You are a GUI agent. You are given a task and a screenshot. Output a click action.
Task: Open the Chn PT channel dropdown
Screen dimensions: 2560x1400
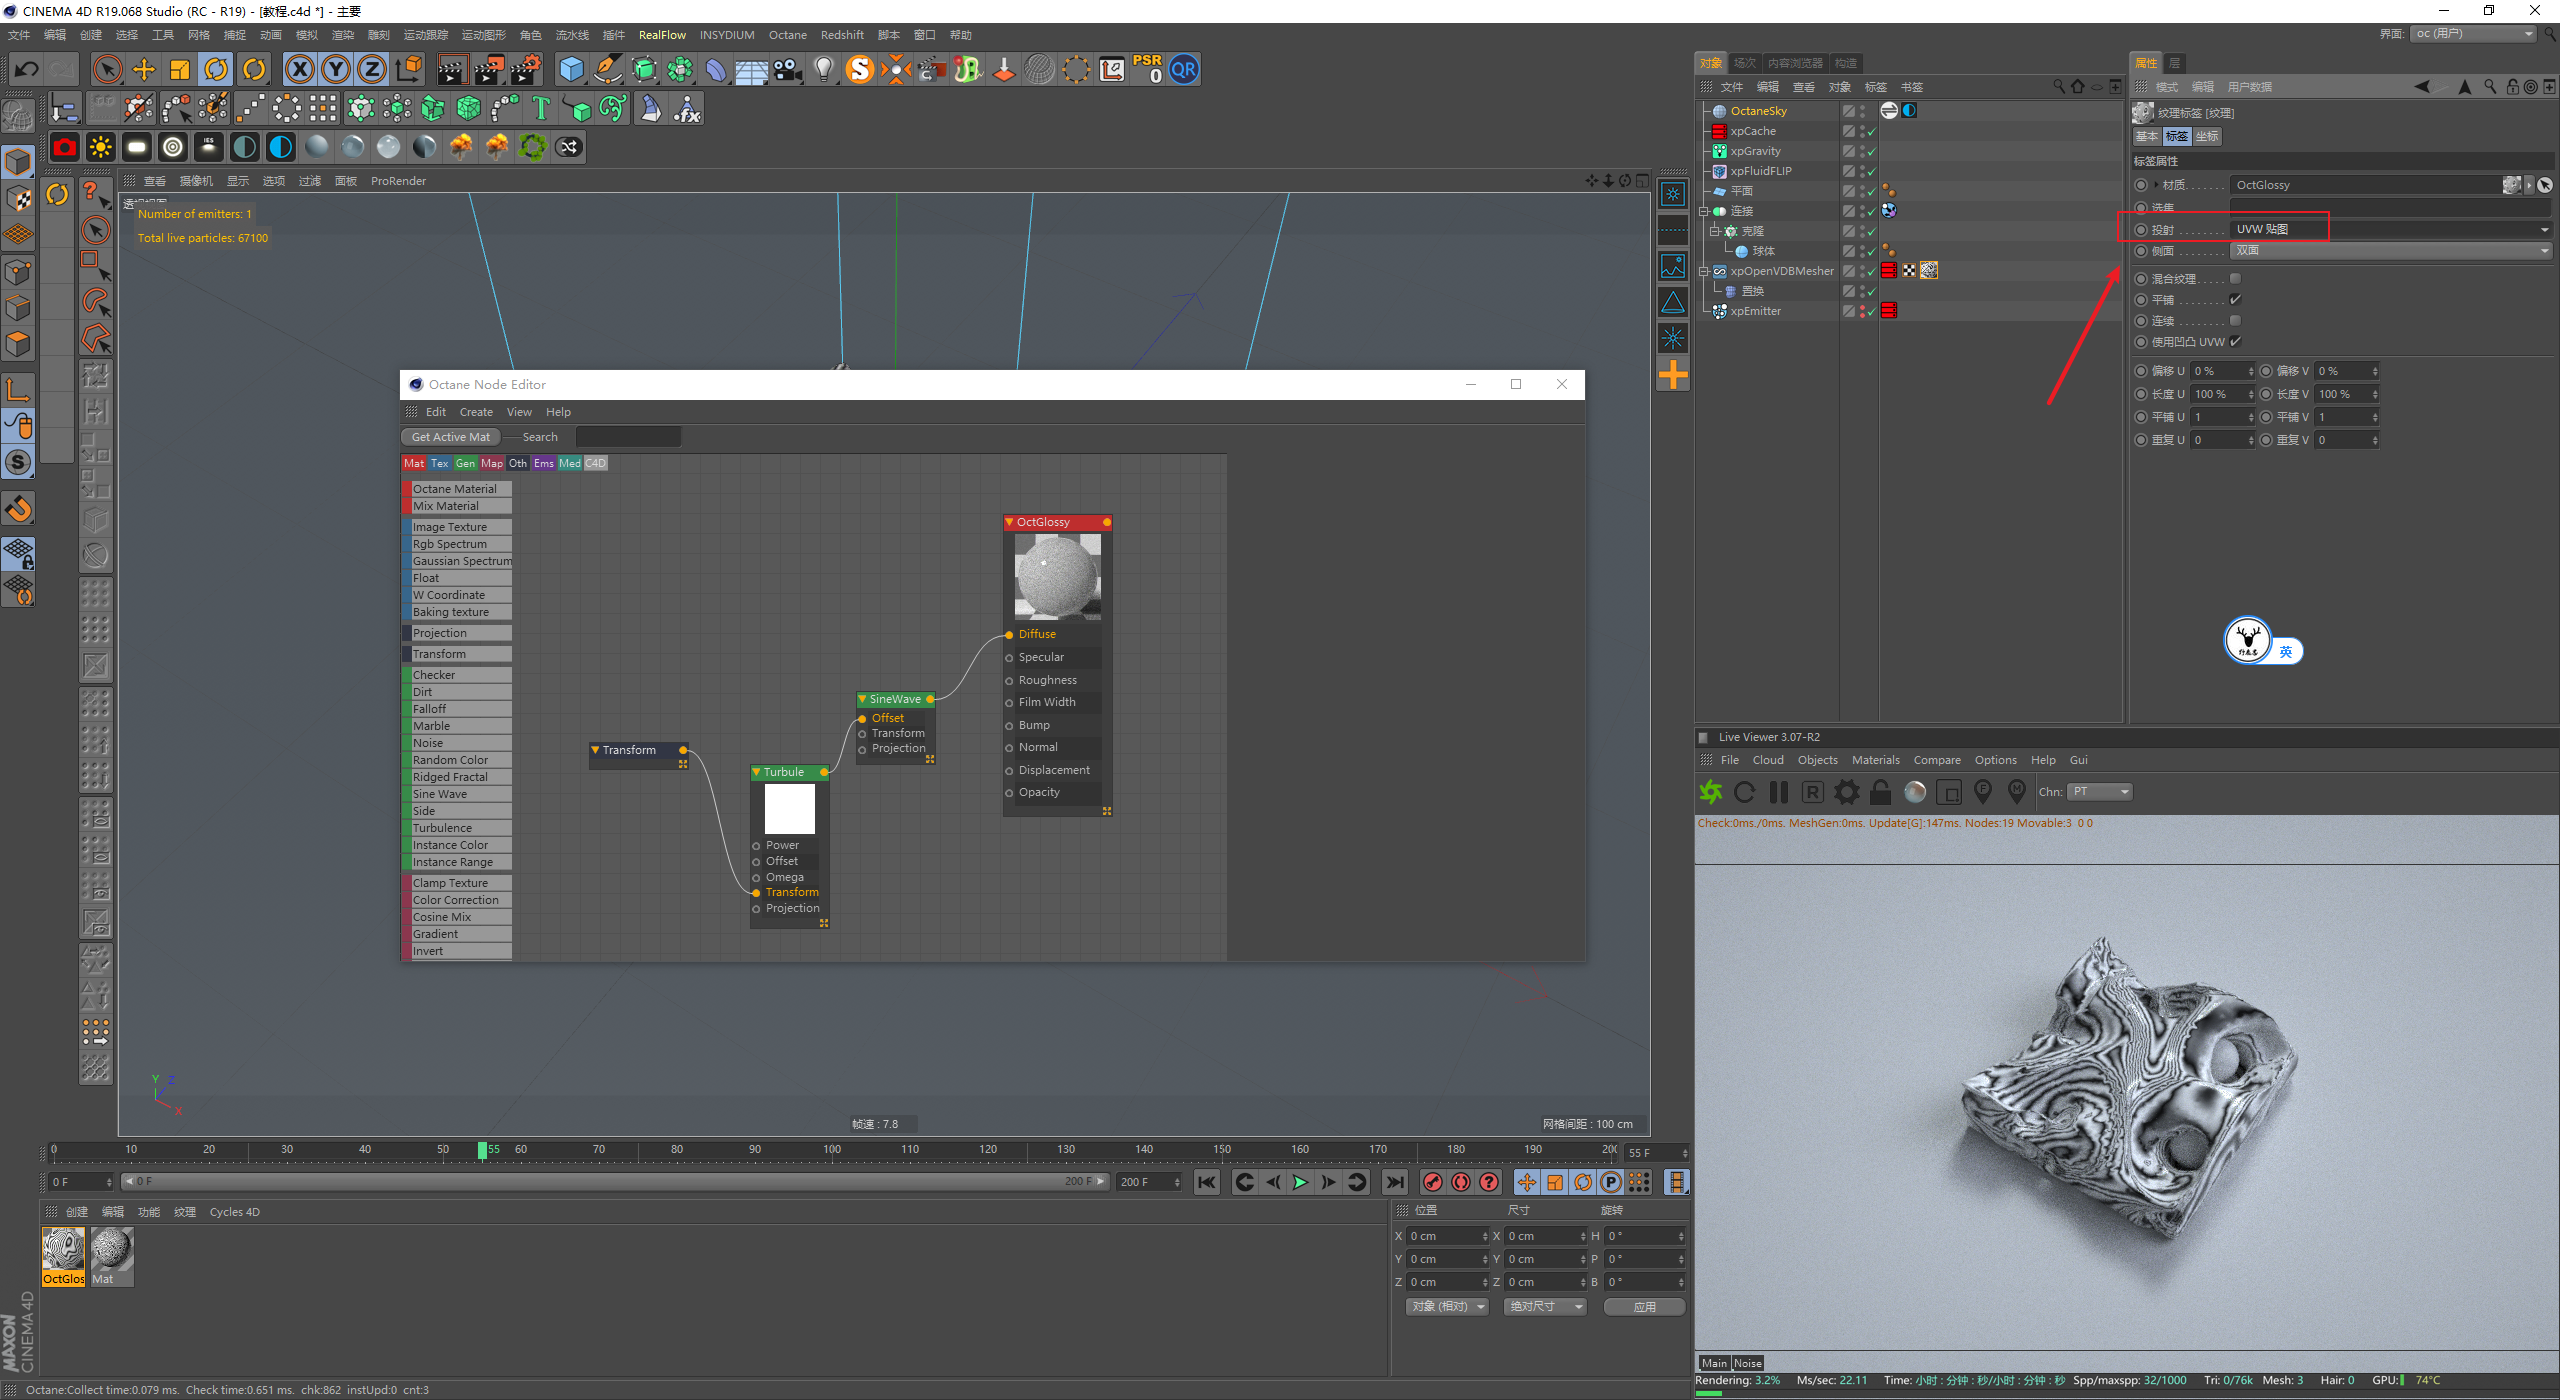click(x=2100, y=792)
